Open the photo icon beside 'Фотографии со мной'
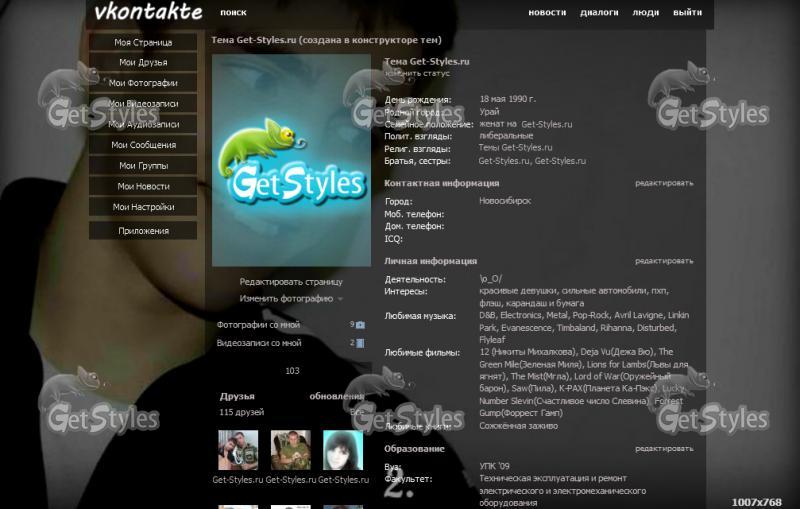Viewport: 800px width, 509px height. click(360, 325)
